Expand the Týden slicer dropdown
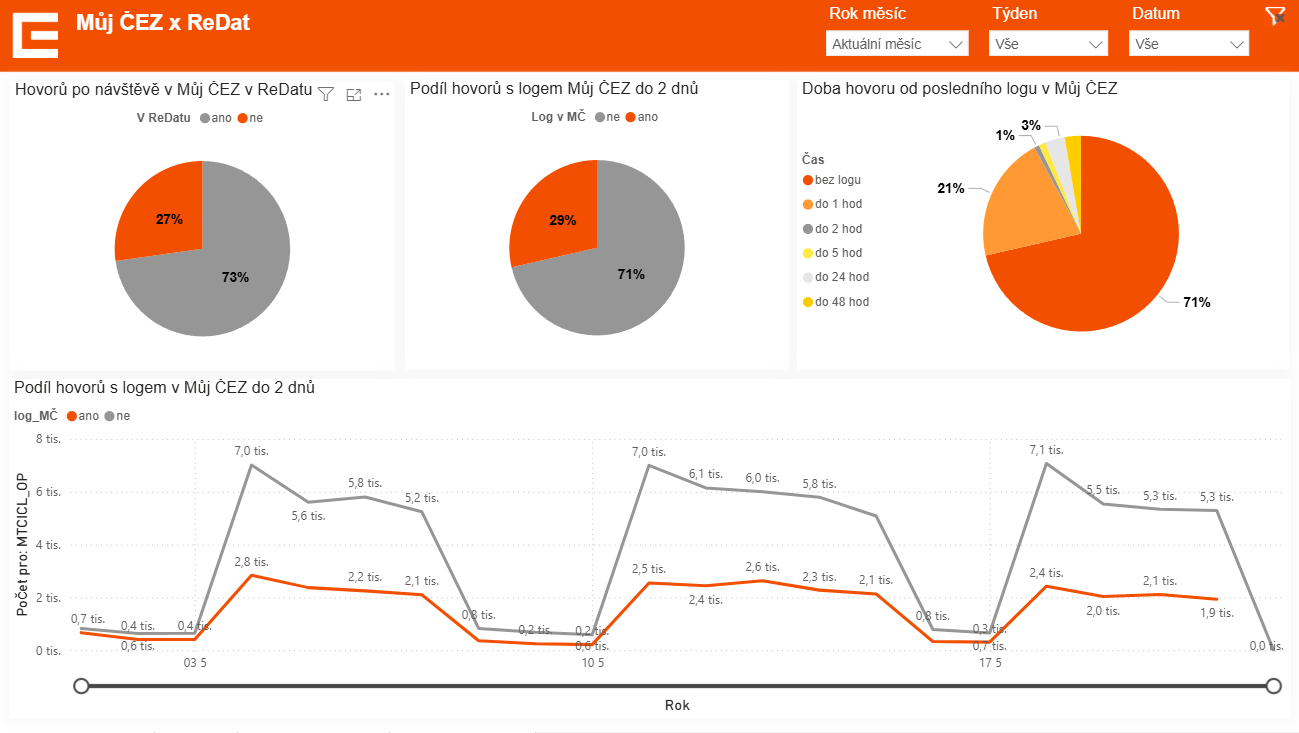 pyautogui.click(x=1048, y=44)
